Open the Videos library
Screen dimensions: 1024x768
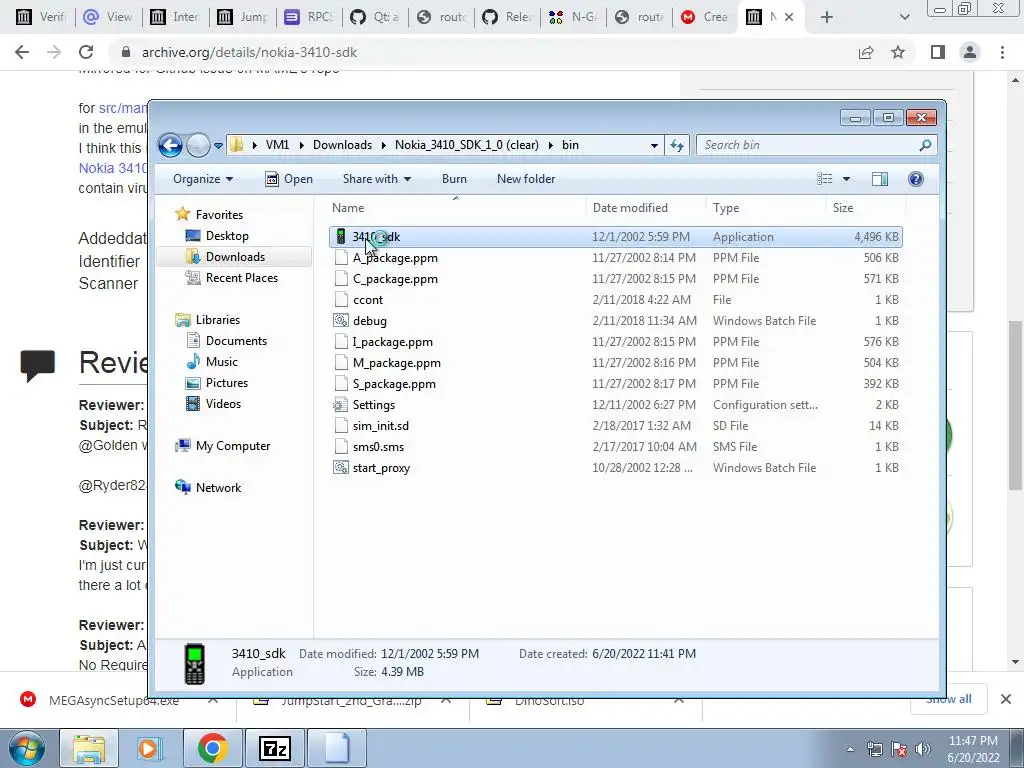(x=223, y=404)
